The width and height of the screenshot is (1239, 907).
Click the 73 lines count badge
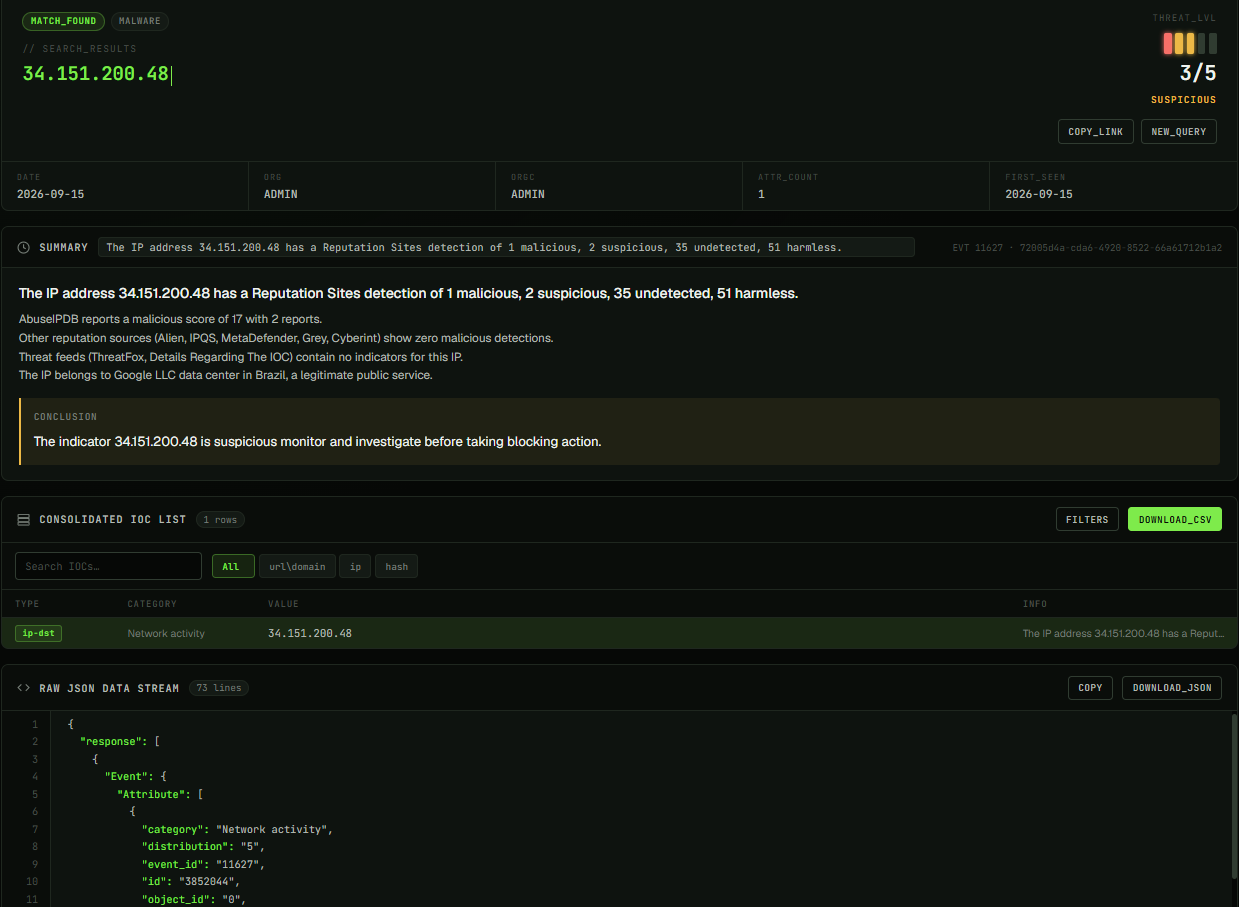pyautogui.click(x=219, y=688)
